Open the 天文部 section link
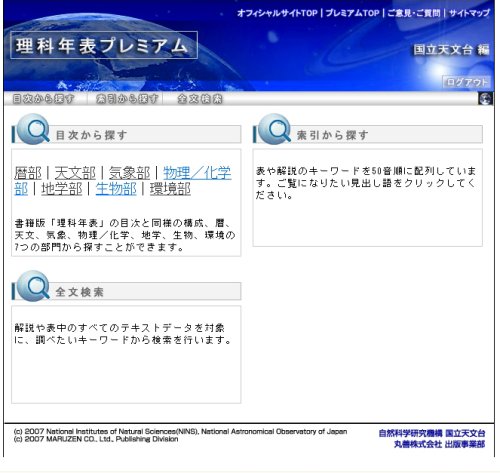 pyautogui.click(x=75, y=173)
